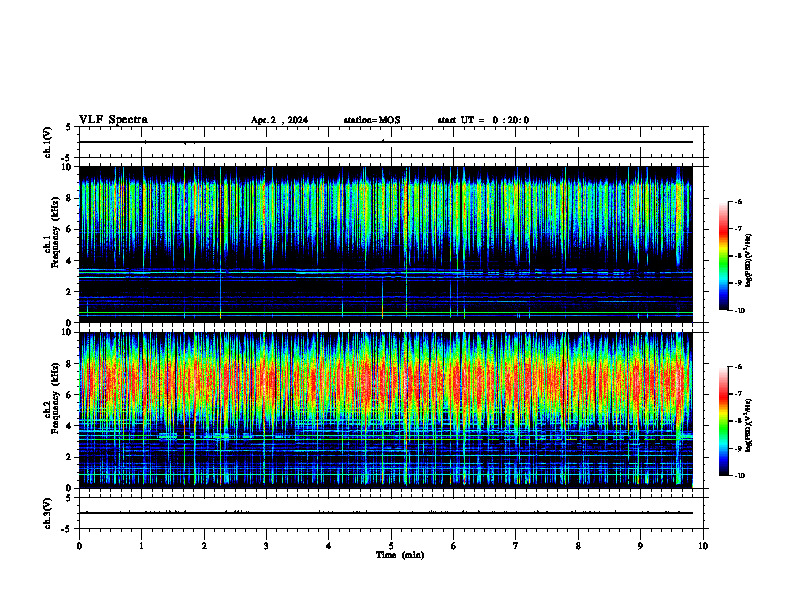Click the ch.3 voltage waveform trace
Viewport: 792px width, 612px height.
coord(386,513)
